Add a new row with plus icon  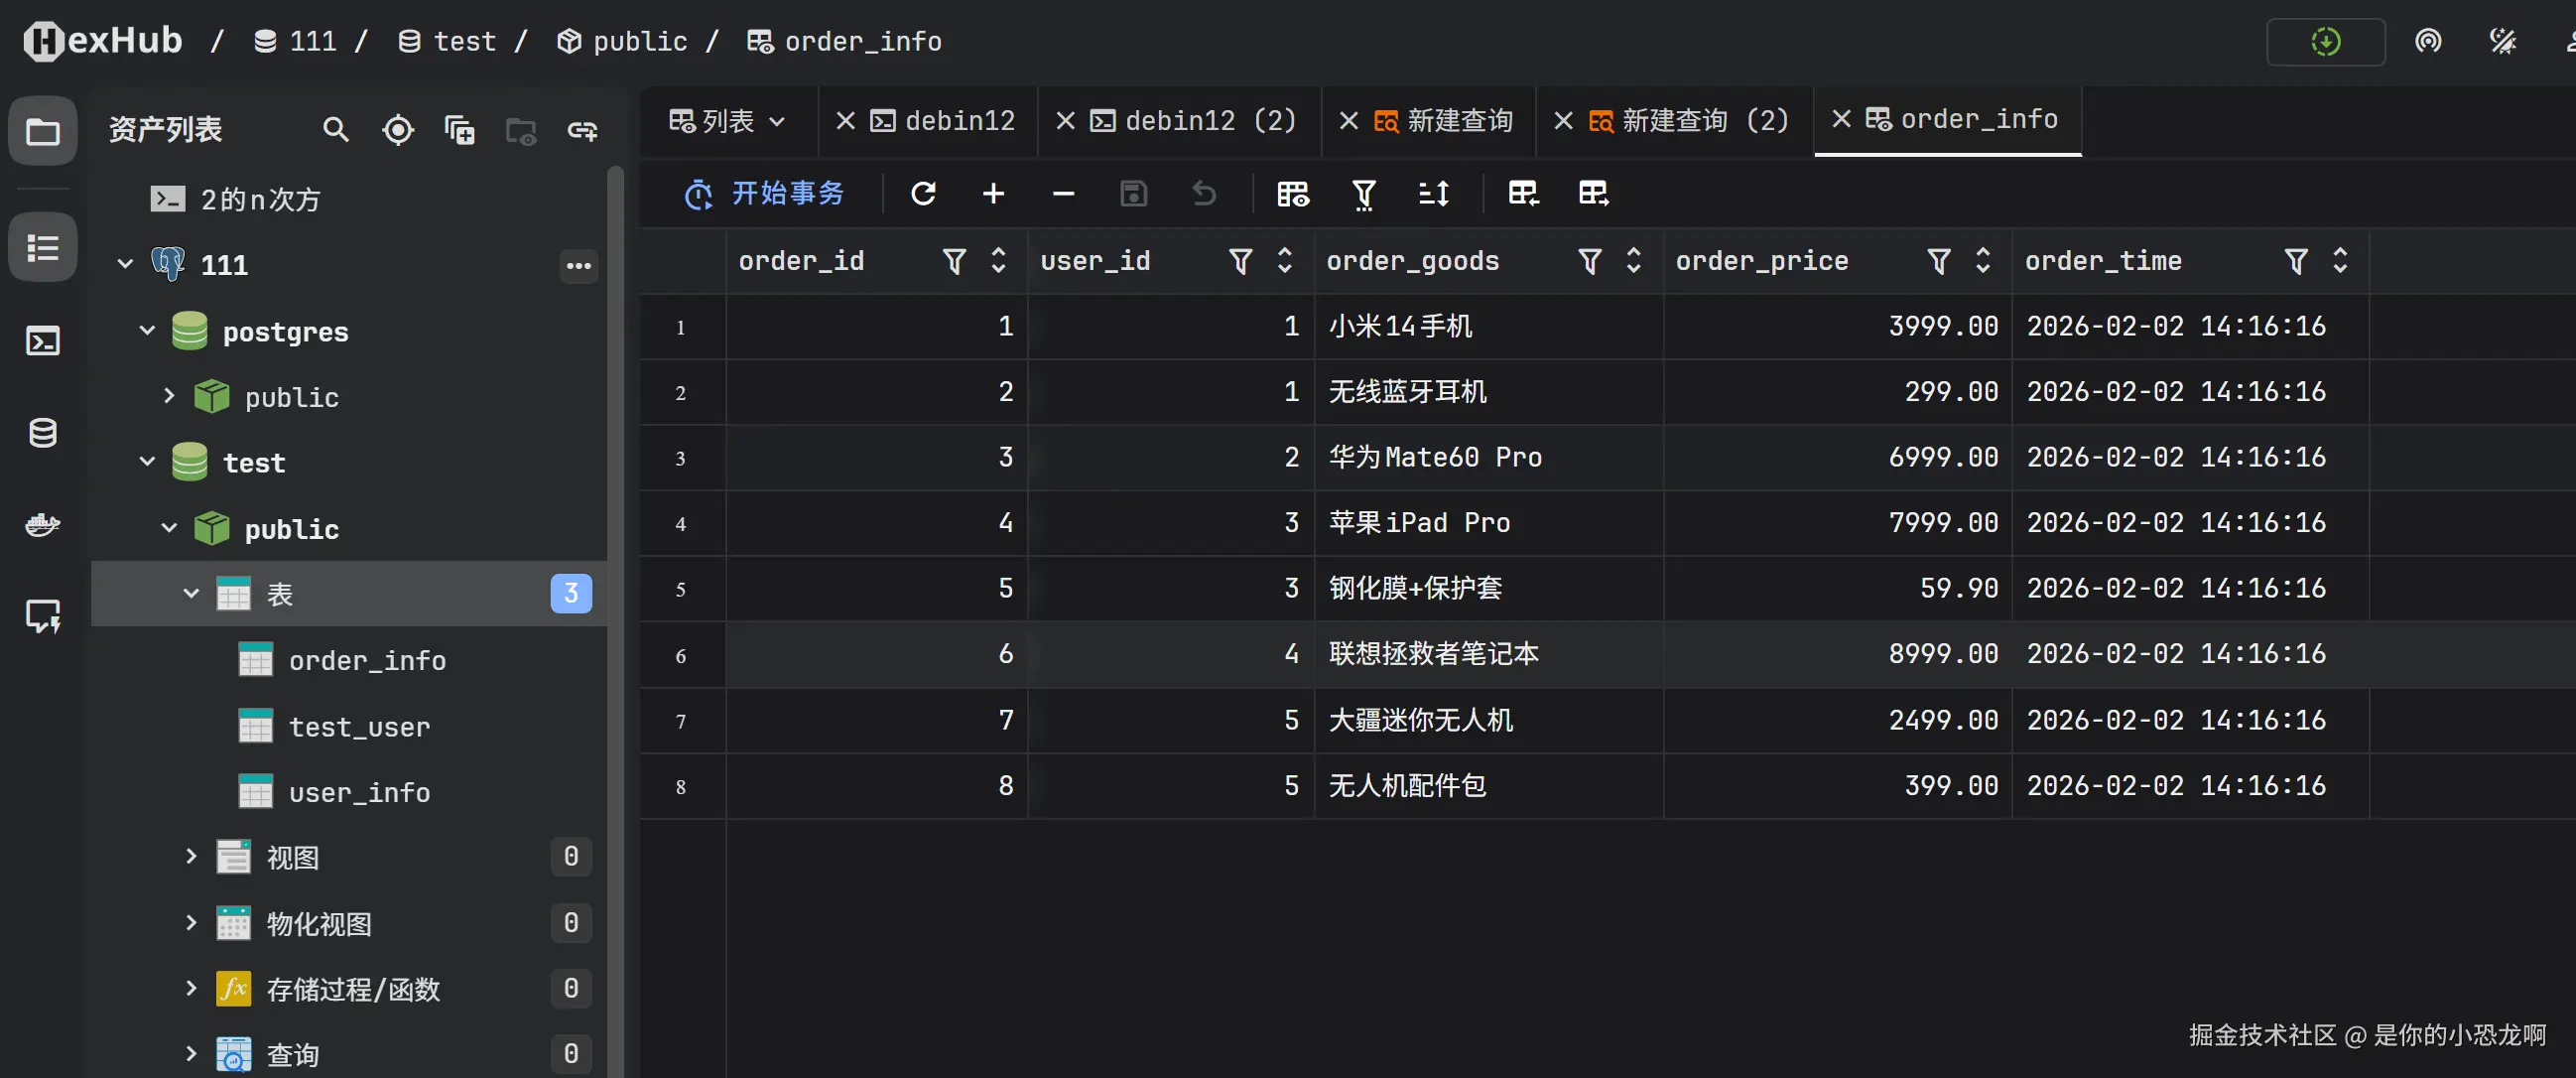[x=993, y=193]
